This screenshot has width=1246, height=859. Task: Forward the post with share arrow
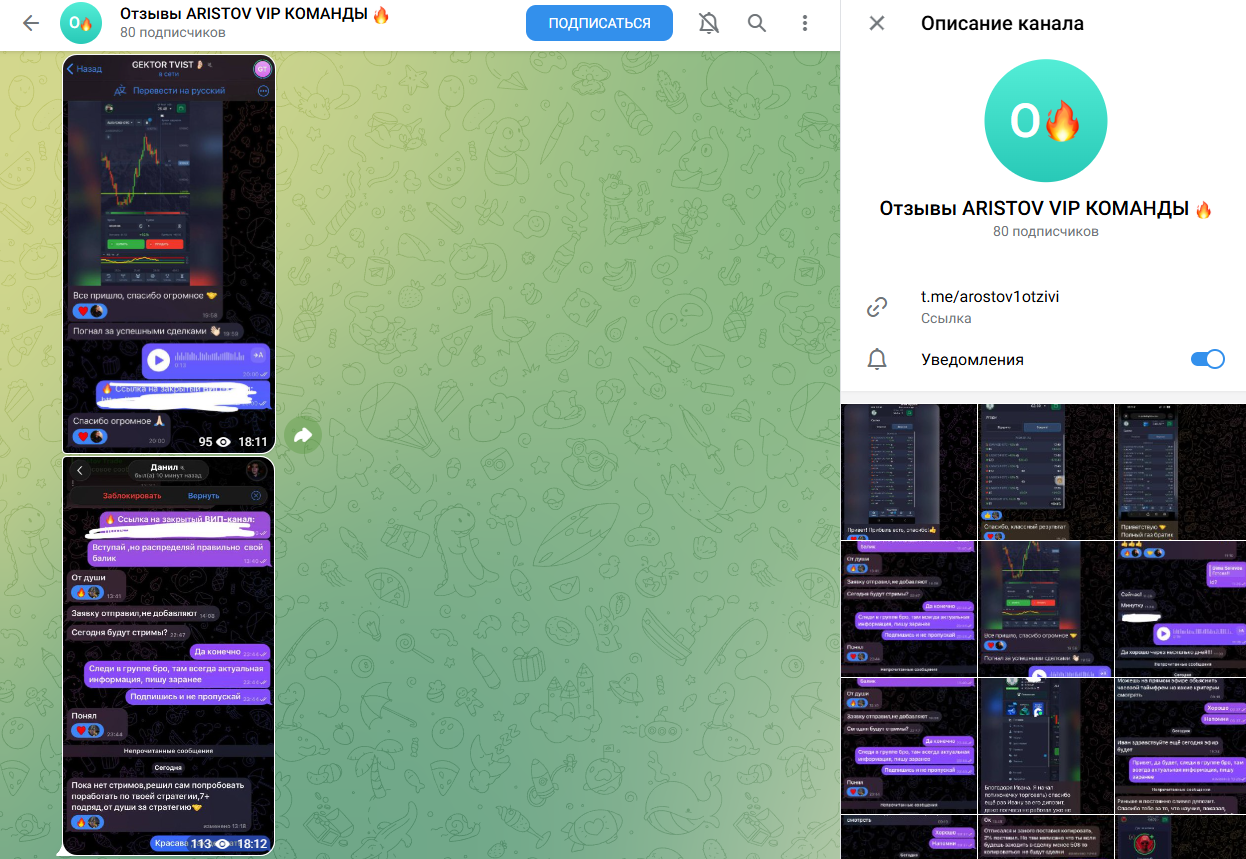point(303,435)
